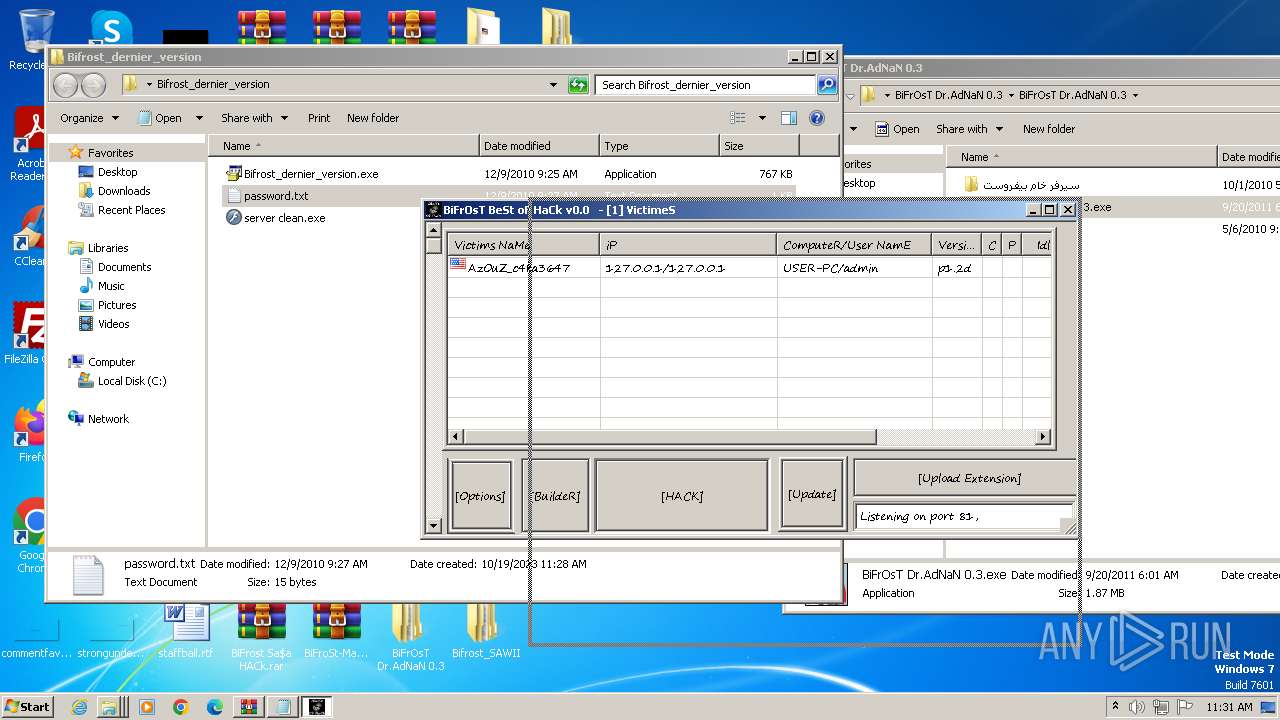Click New folder in front Explorer toolbar
Screen dimensions: 1280x720
(372, 118)
